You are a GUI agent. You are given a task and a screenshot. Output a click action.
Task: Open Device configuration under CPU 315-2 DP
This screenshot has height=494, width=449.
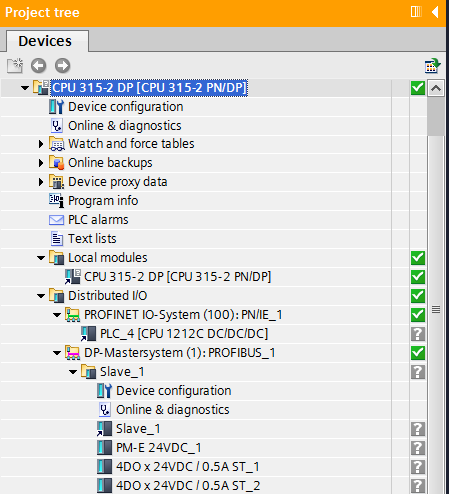point(126,107)
